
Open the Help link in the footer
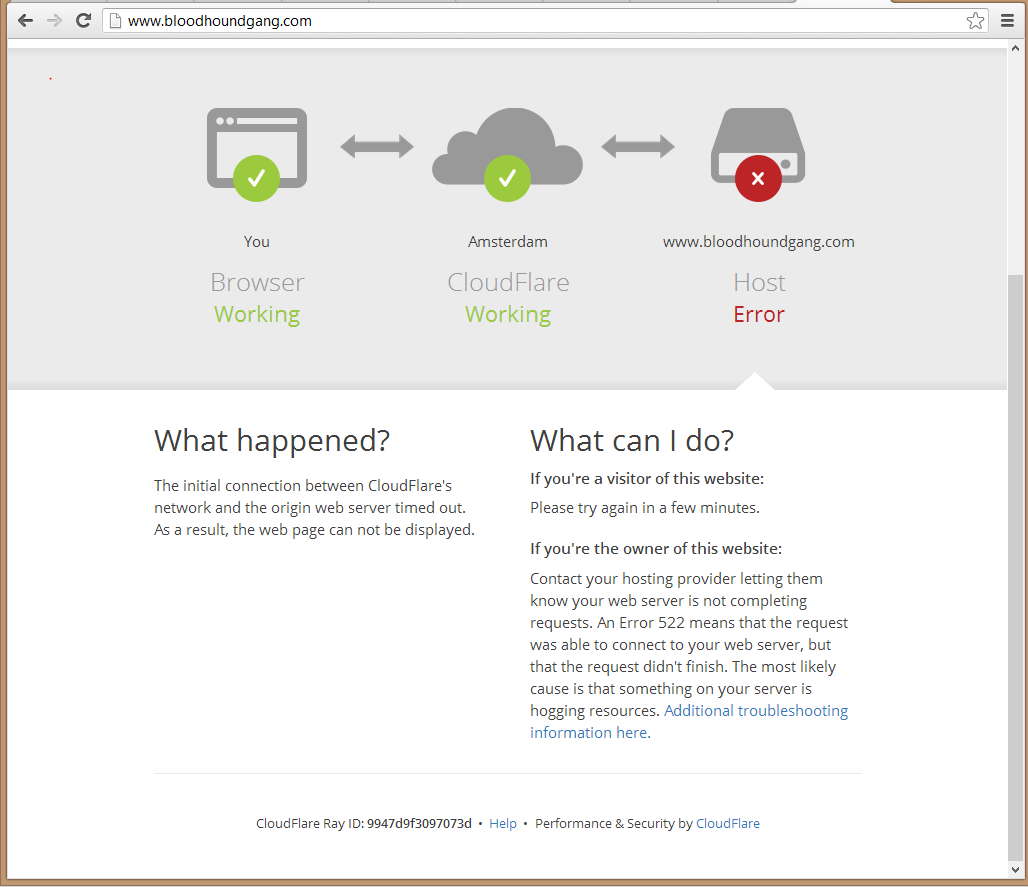pos(503,823)
